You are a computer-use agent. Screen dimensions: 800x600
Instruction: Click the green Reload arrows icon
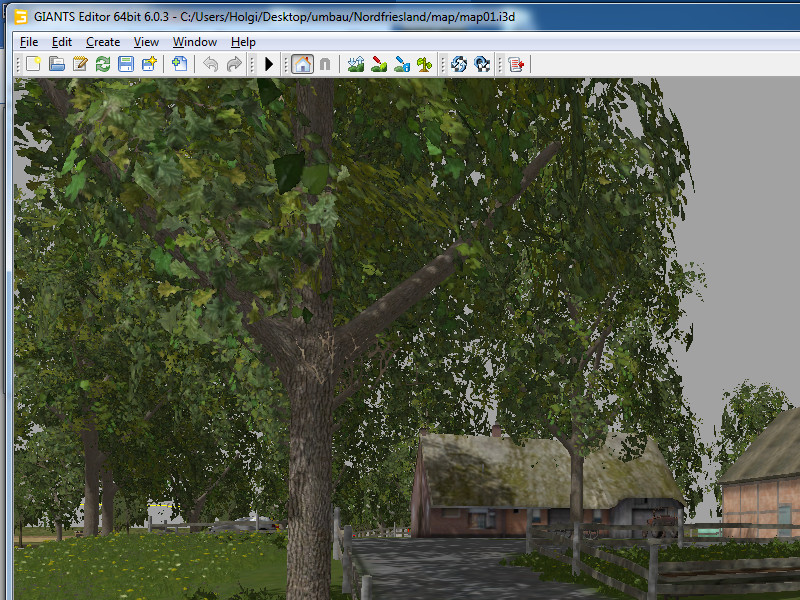(x=103, y=64)
